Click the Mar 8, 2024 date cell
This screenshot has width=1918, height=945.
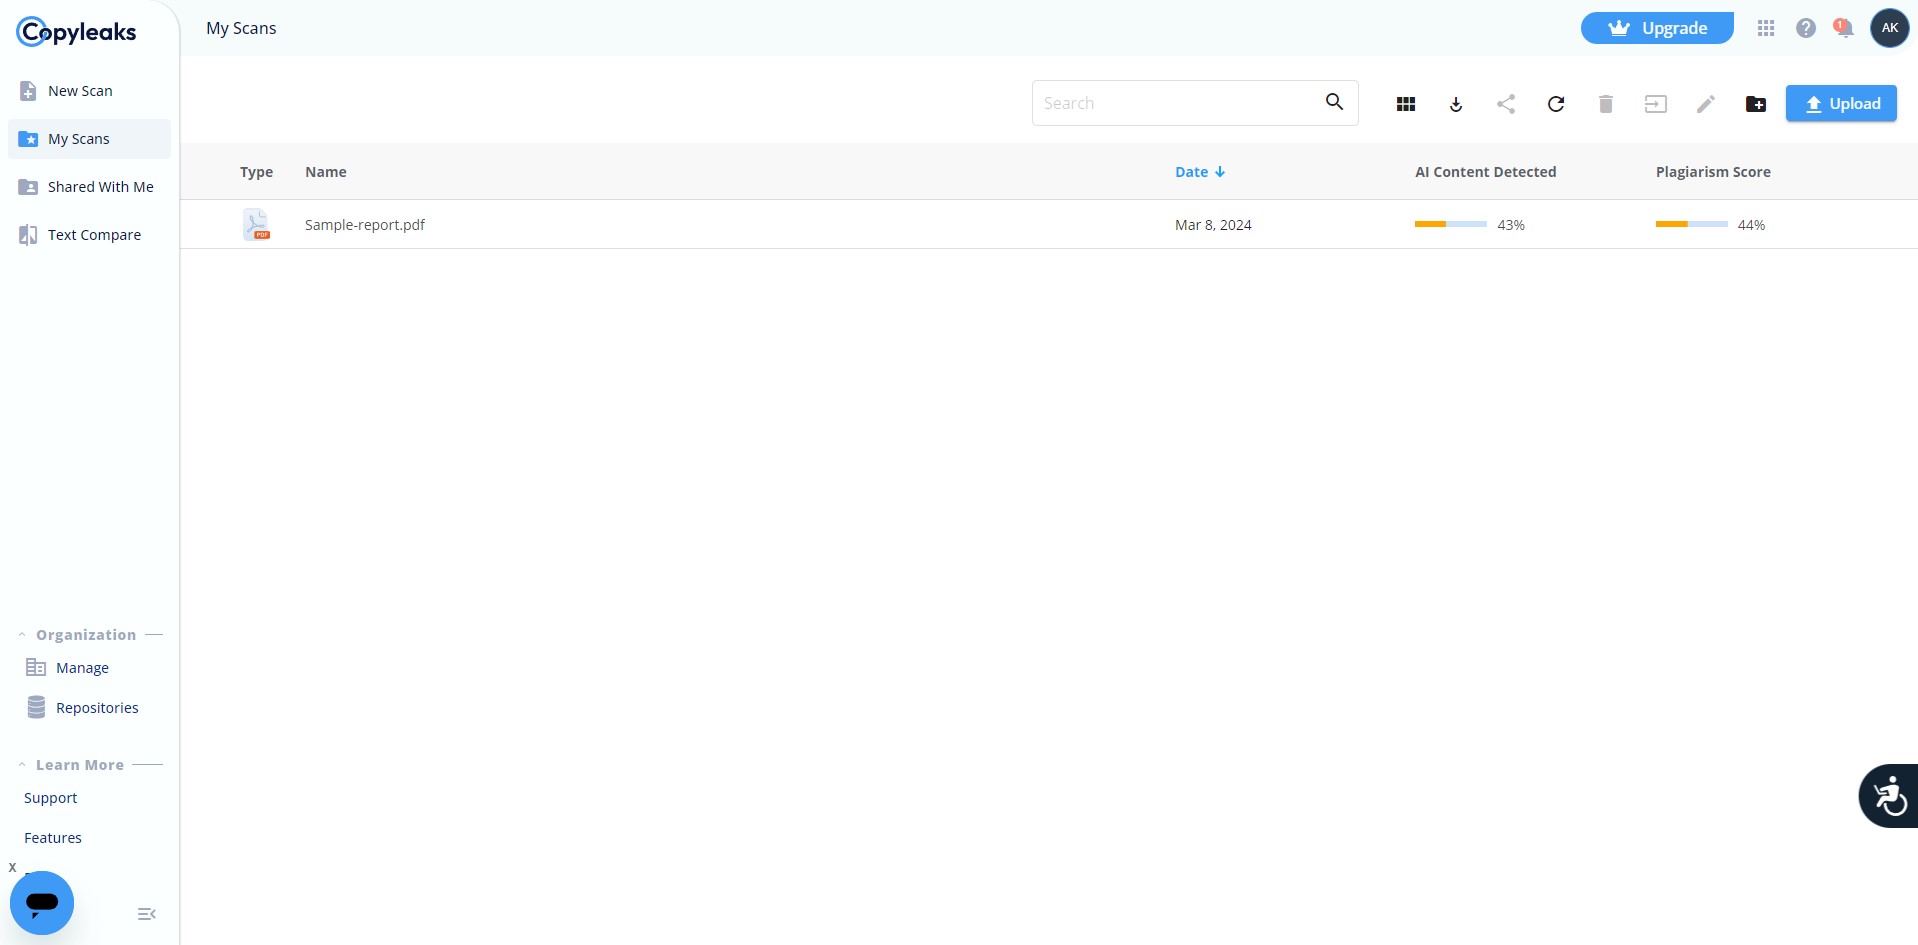1213,225
